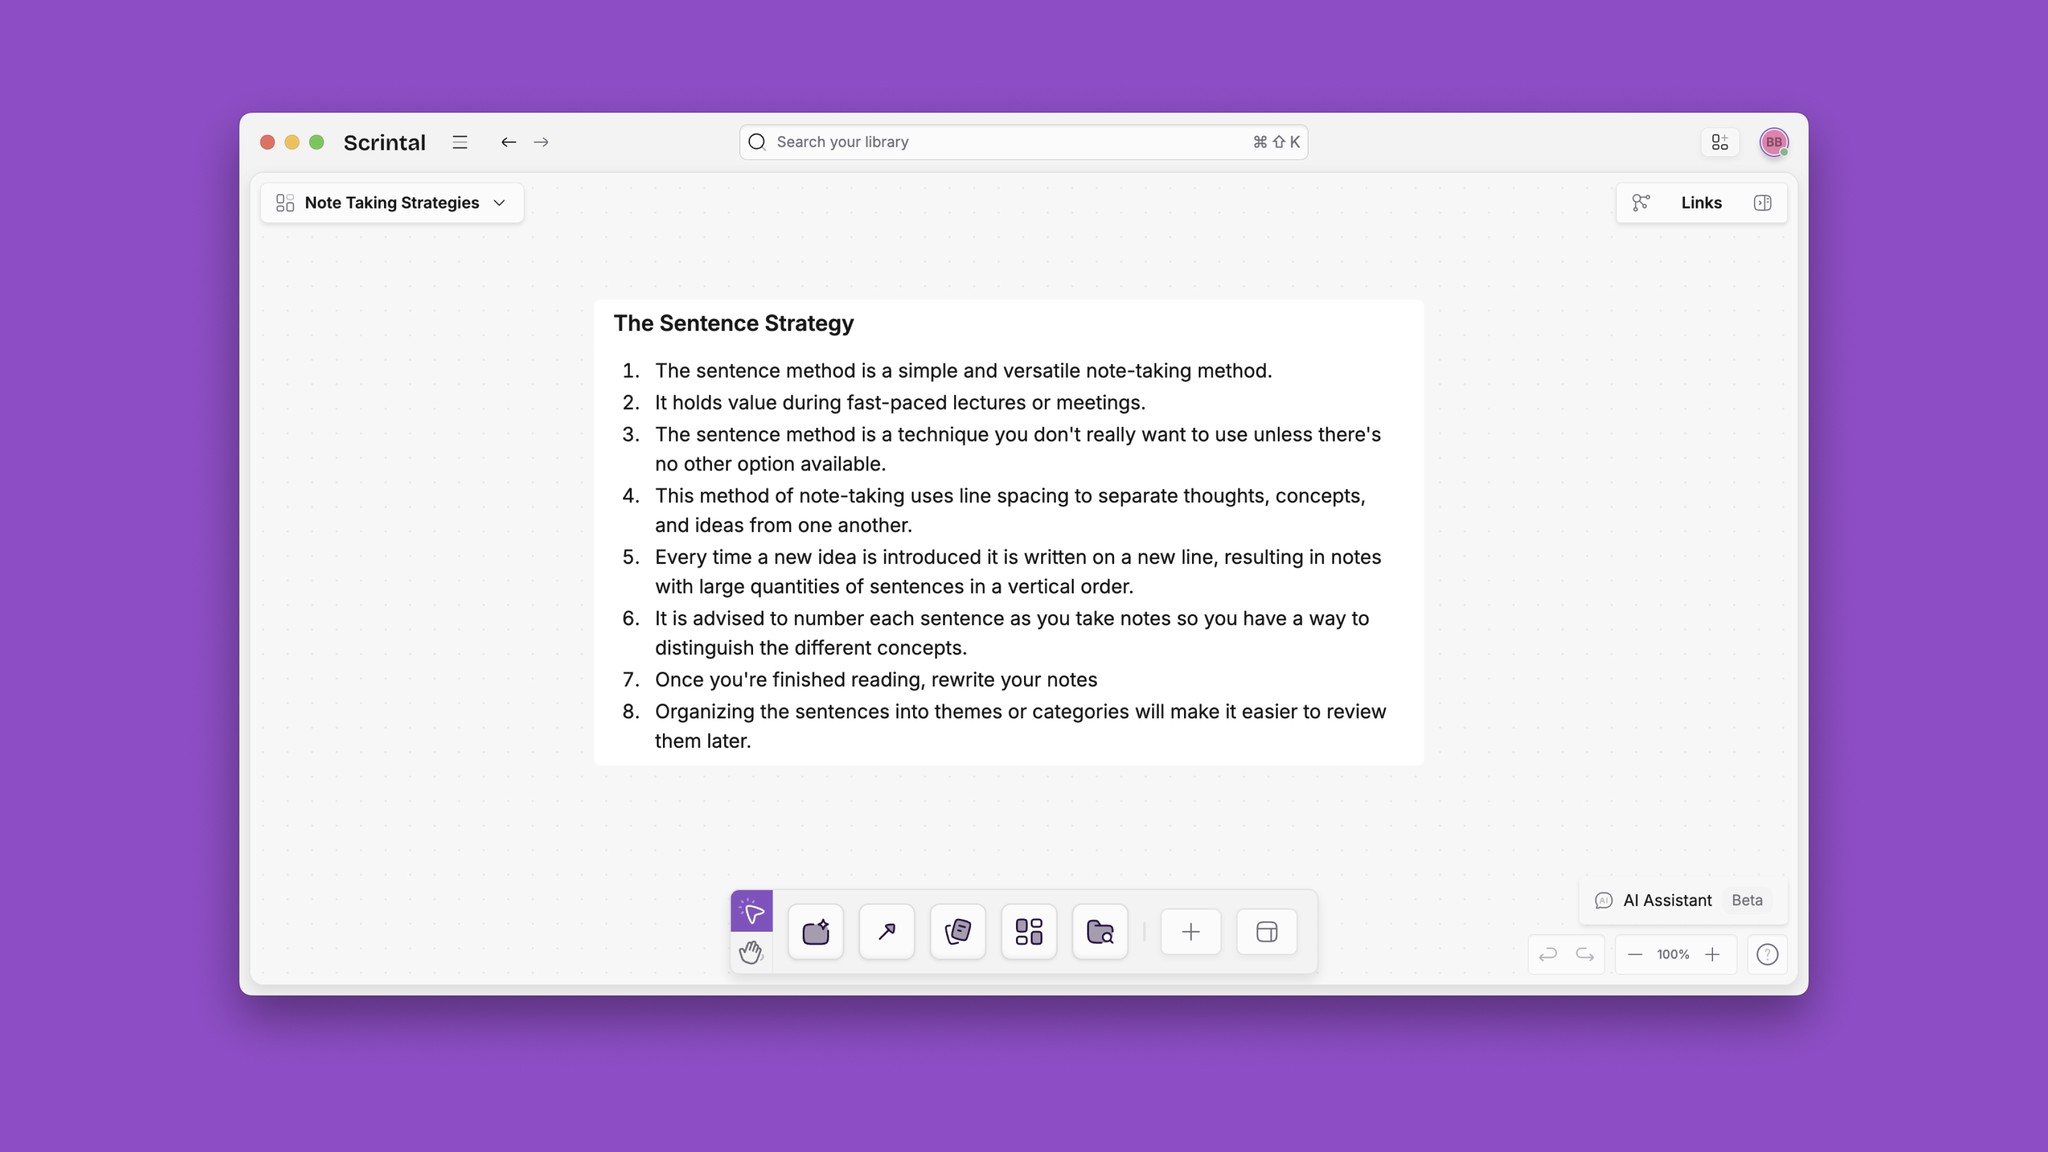Image resolution: width=2048 pixels, height=1152 pixels.
Task: Select the Hand tool for panning
Action: coord(752,953)
